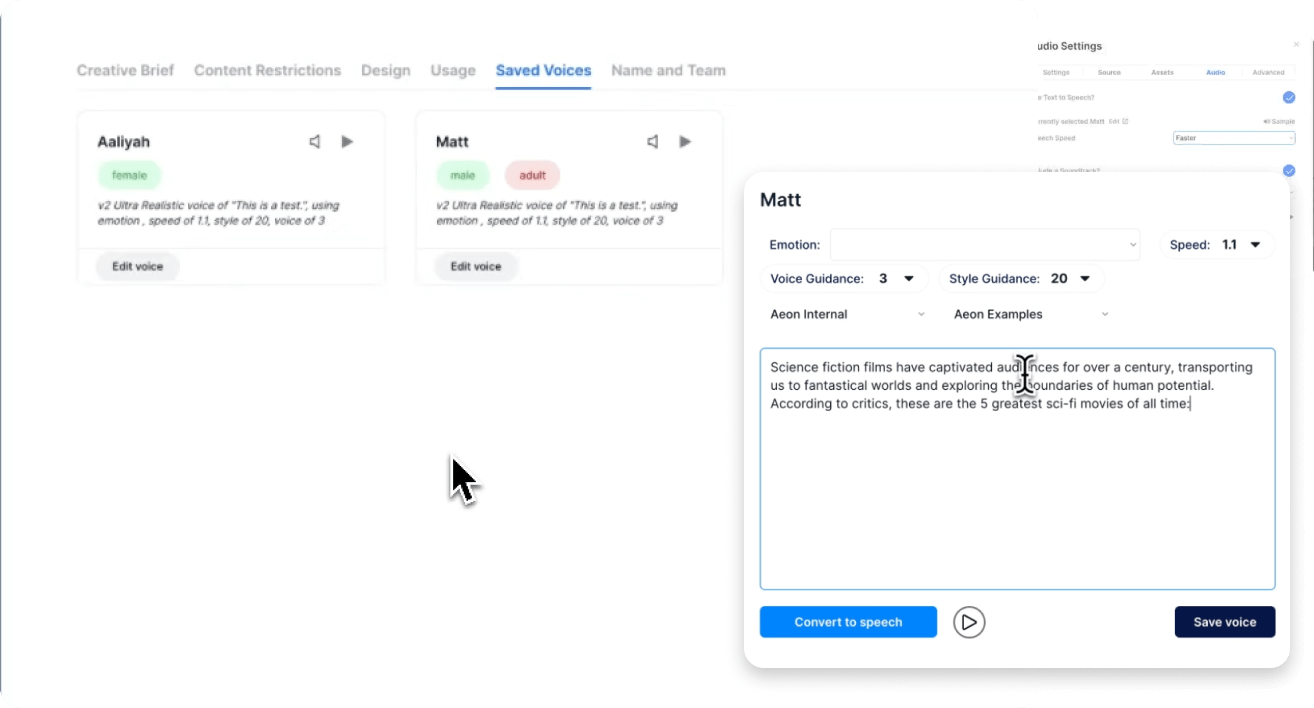Open the Edit link icon beside selected Matt
This screenshot has height=708, width=1314.
[1125, 121]
